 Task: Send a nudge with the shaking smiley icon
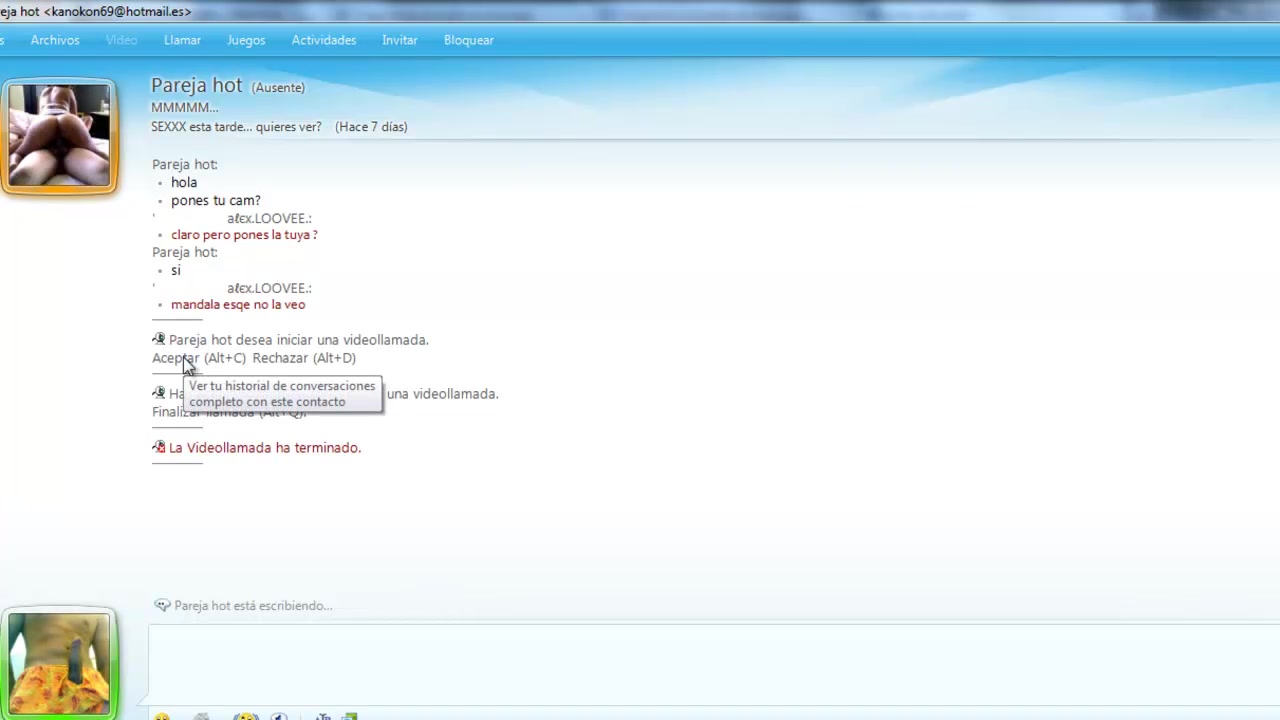coord(245,716)
